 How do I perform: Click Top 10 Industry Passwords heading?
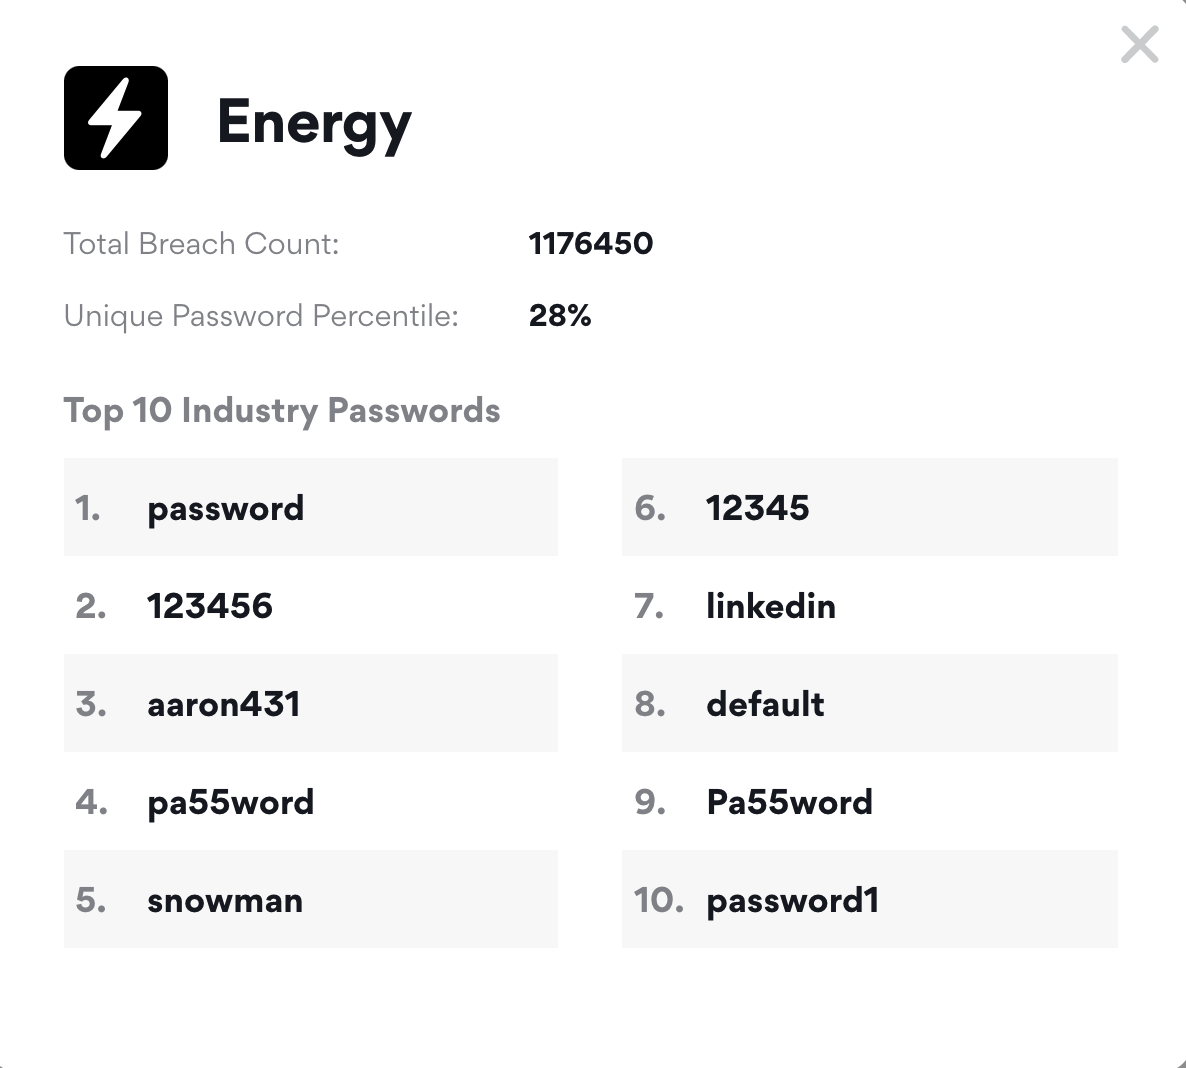tap(282, 411)
